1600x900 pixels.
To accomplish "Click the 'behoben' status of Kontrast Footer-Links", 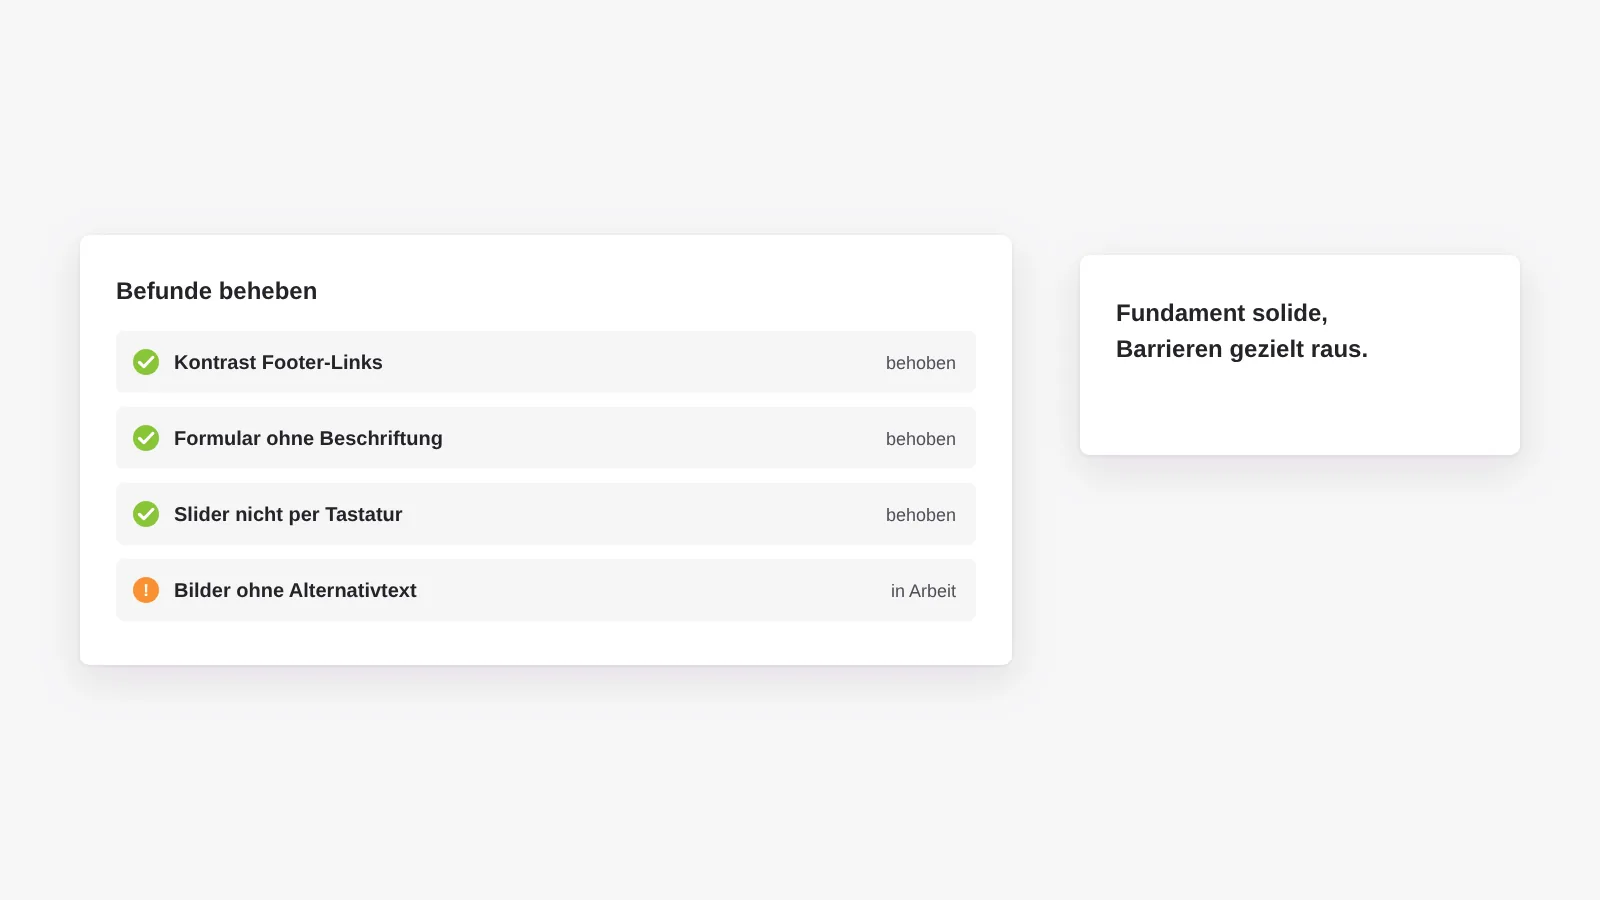I will coord(921,363).
